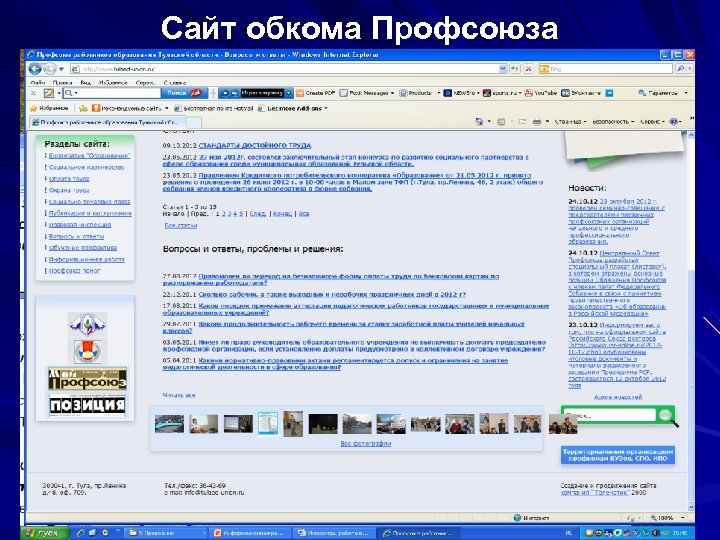Image resolution: width=720 pixels, height=540 pixels.
Task: Expand the Безопасность dropdown
Action: 613,122
